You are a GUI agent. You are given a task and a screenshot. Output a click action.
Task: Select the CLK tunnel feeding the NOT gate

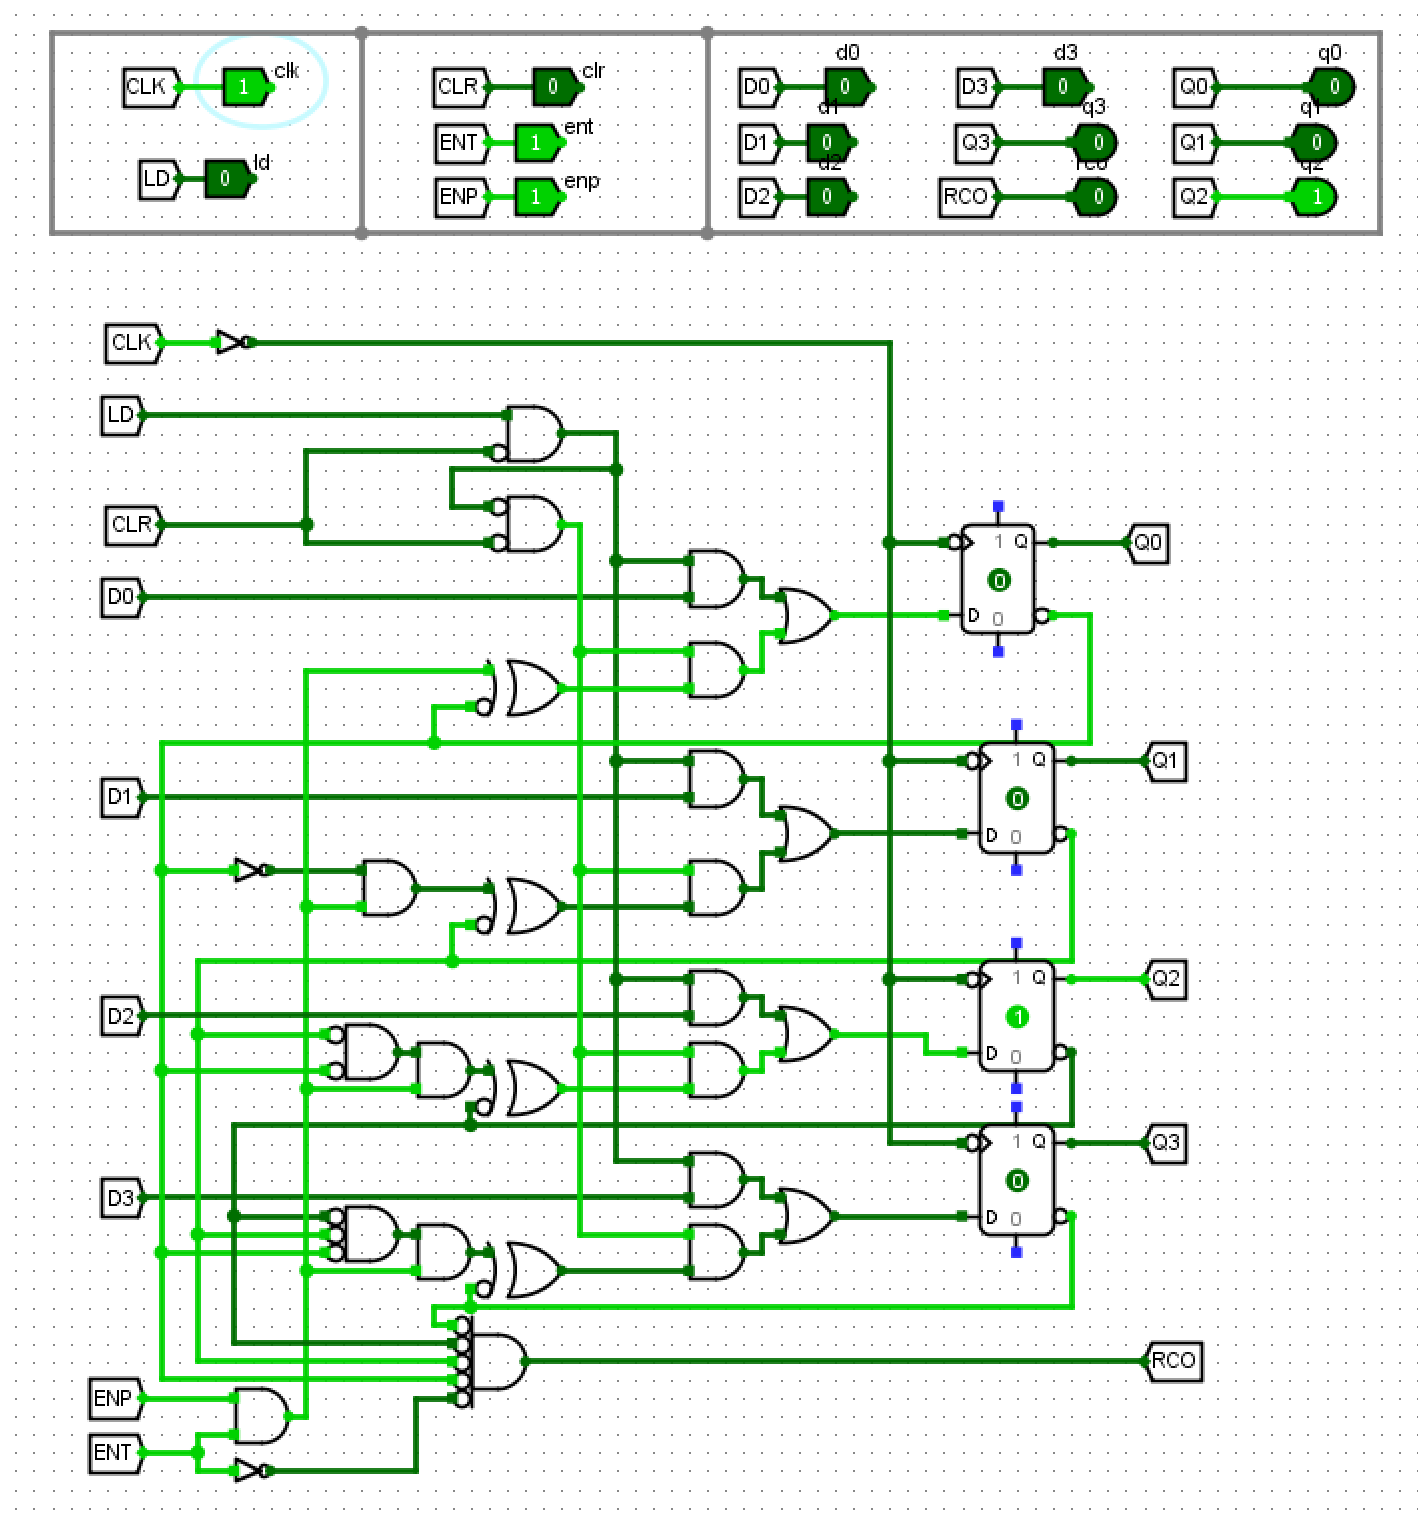click(134, 342)
